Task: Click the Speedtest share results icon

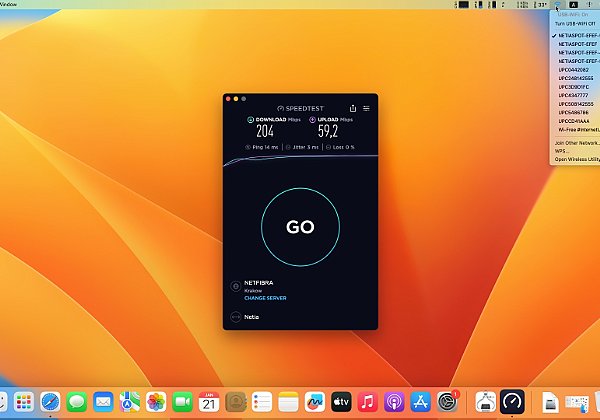Action: (x=353, y=108)
